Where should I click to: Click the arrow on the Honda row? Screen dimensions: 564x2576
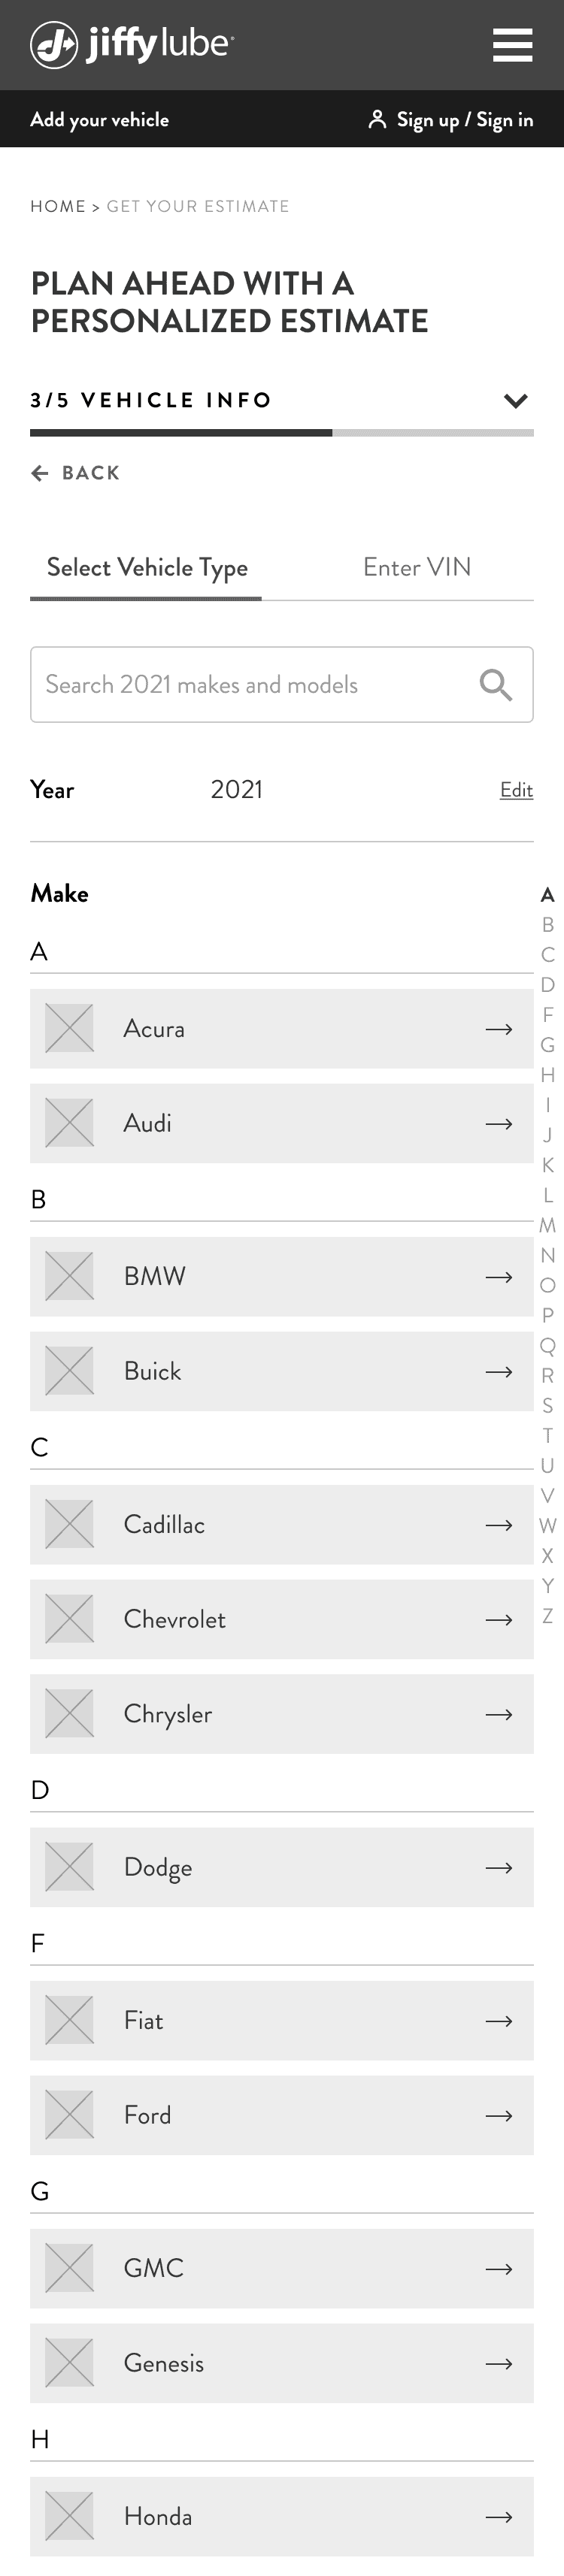(x=498, y=2516)
